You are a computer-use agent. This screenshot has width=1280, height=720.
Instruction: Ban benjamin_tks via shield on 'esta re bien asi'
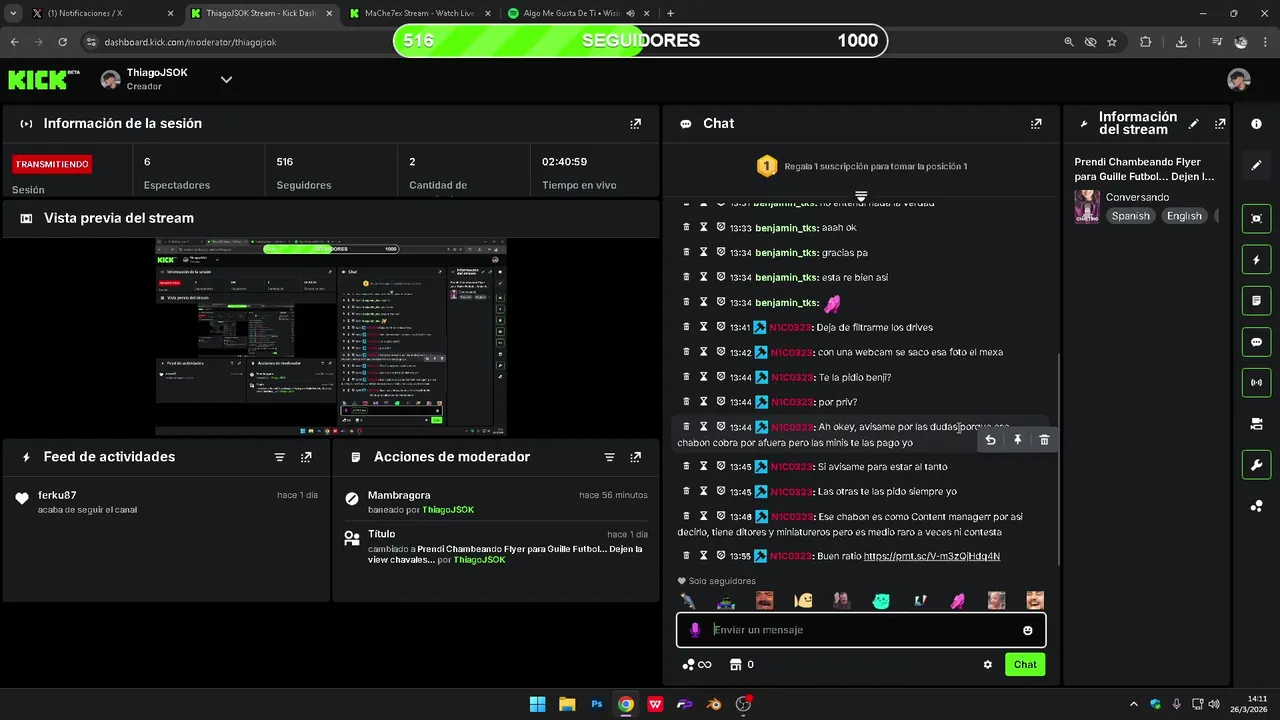pyautogui.click(x=721, y=277)
